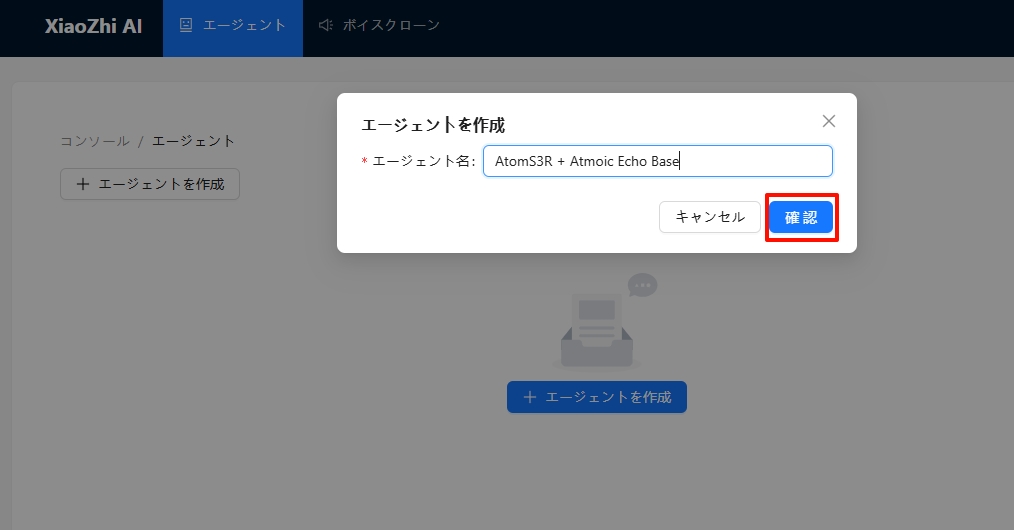Click the エージェント breadcrumb item

click(193, 141)
